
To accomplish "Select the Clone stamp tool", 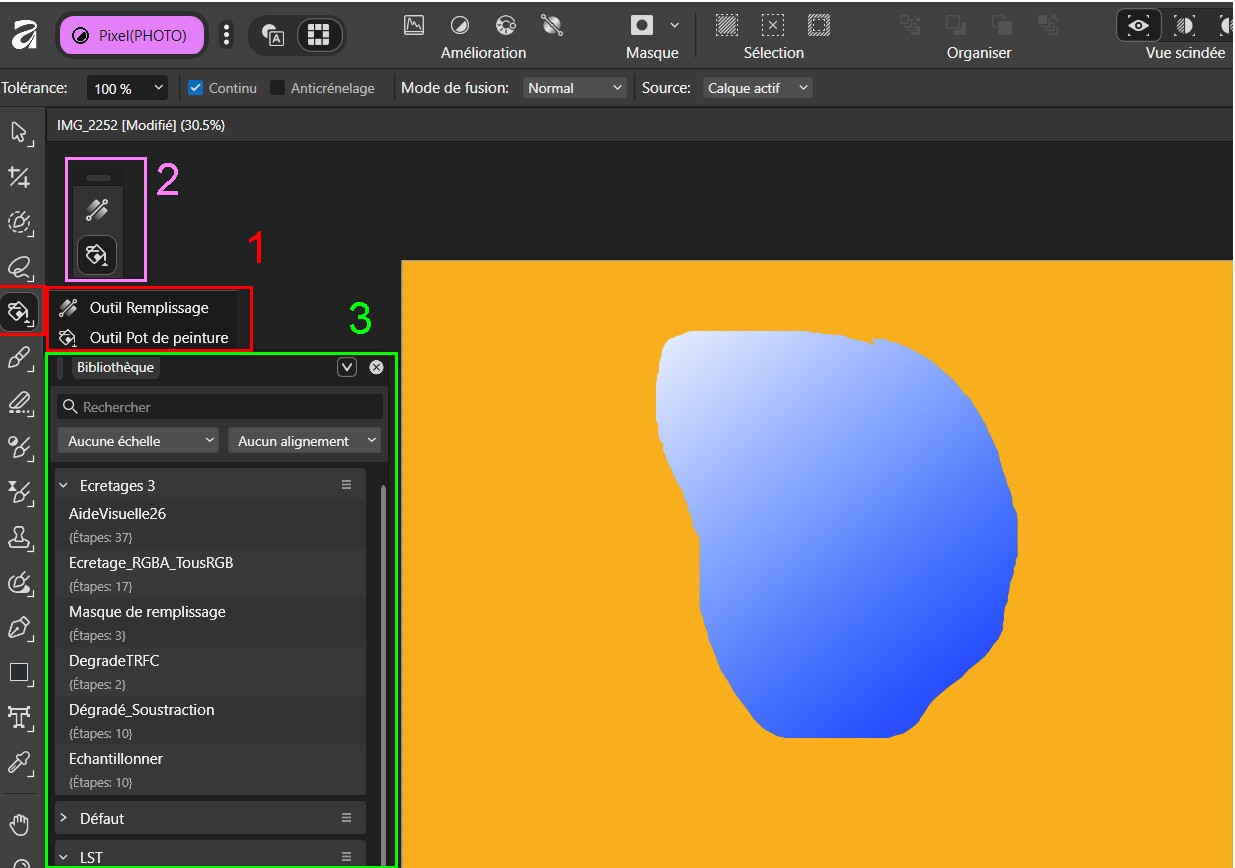I will (x=20, y=538).
